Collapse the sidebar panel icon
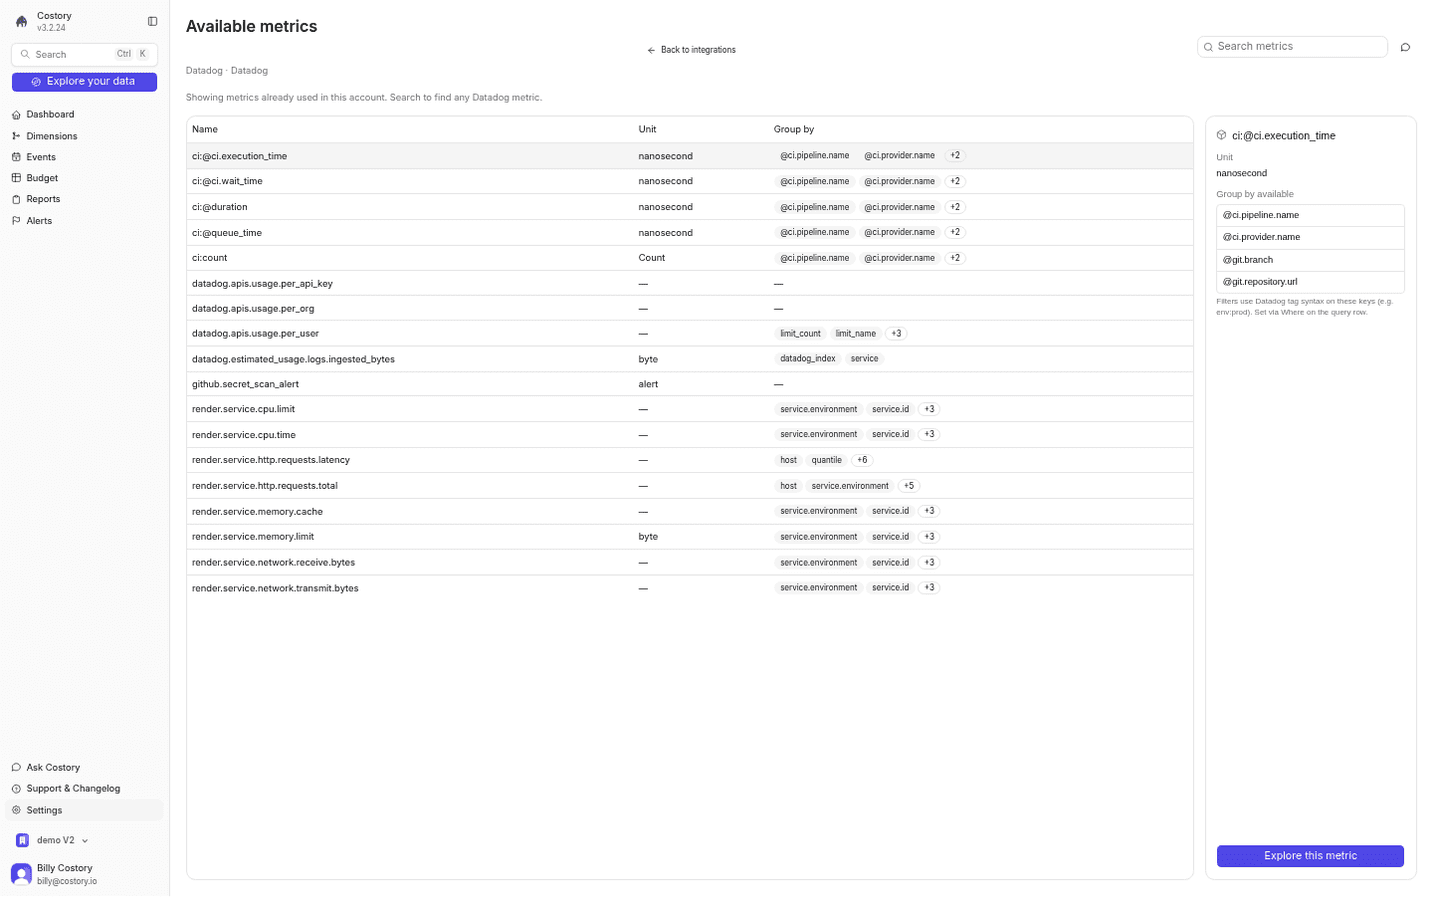Viewport: 1440px width, 918px height. 153,21
